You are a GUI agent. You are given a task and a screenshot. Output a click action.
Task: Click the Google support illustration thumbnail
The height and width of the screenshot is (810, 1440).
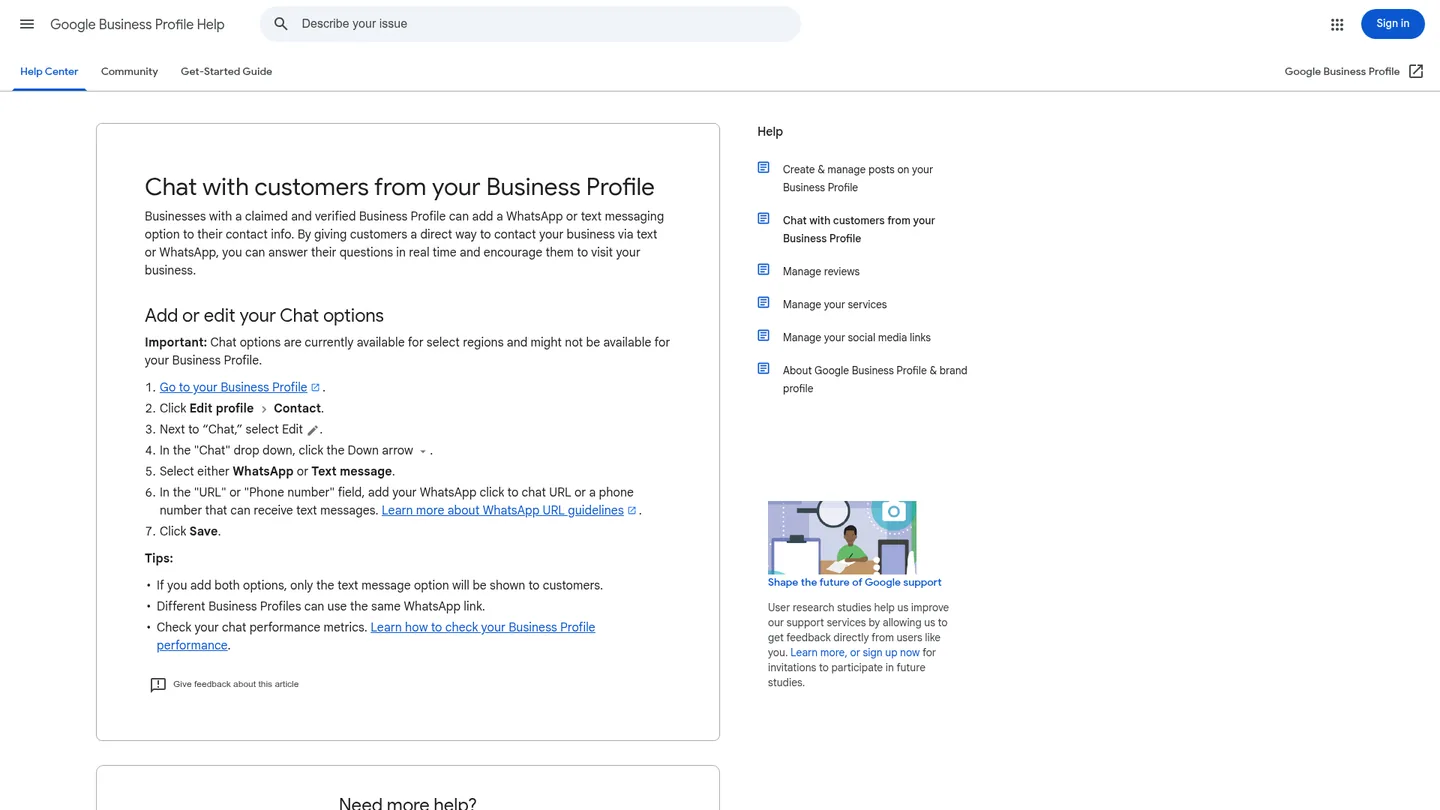[x=842, y=537]
